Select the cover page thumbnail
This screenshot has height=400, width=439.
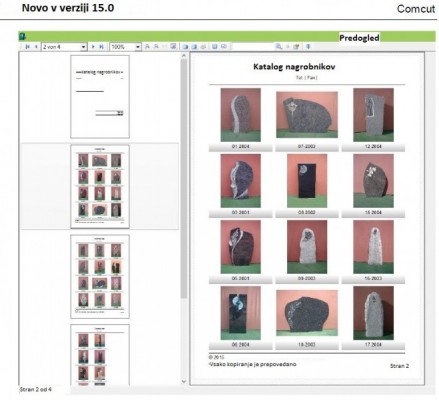coord(100,97)
